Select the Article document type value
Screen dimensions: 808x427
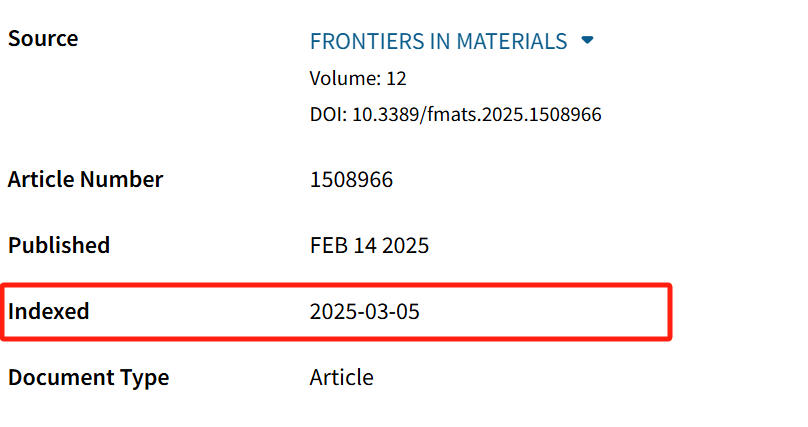point(342,378)
